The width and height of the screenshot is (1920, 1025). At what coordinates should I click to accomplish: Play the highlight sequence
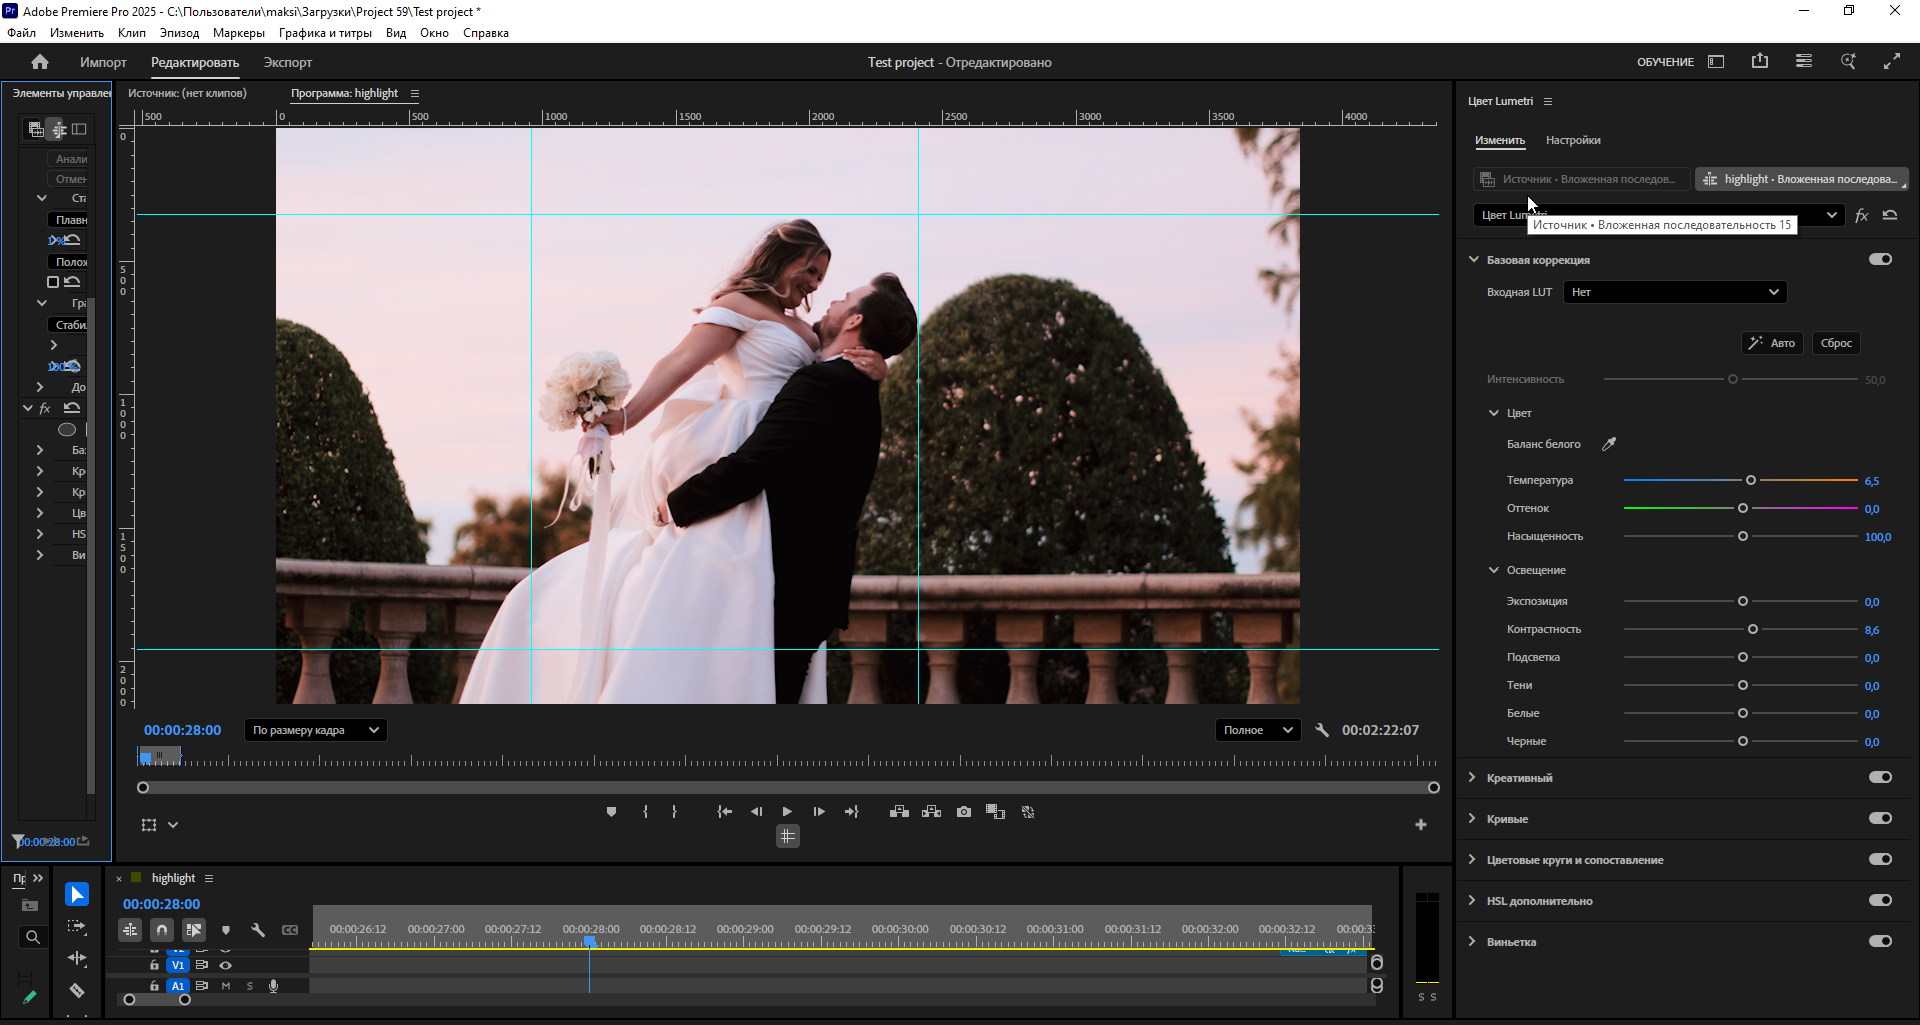787,812
